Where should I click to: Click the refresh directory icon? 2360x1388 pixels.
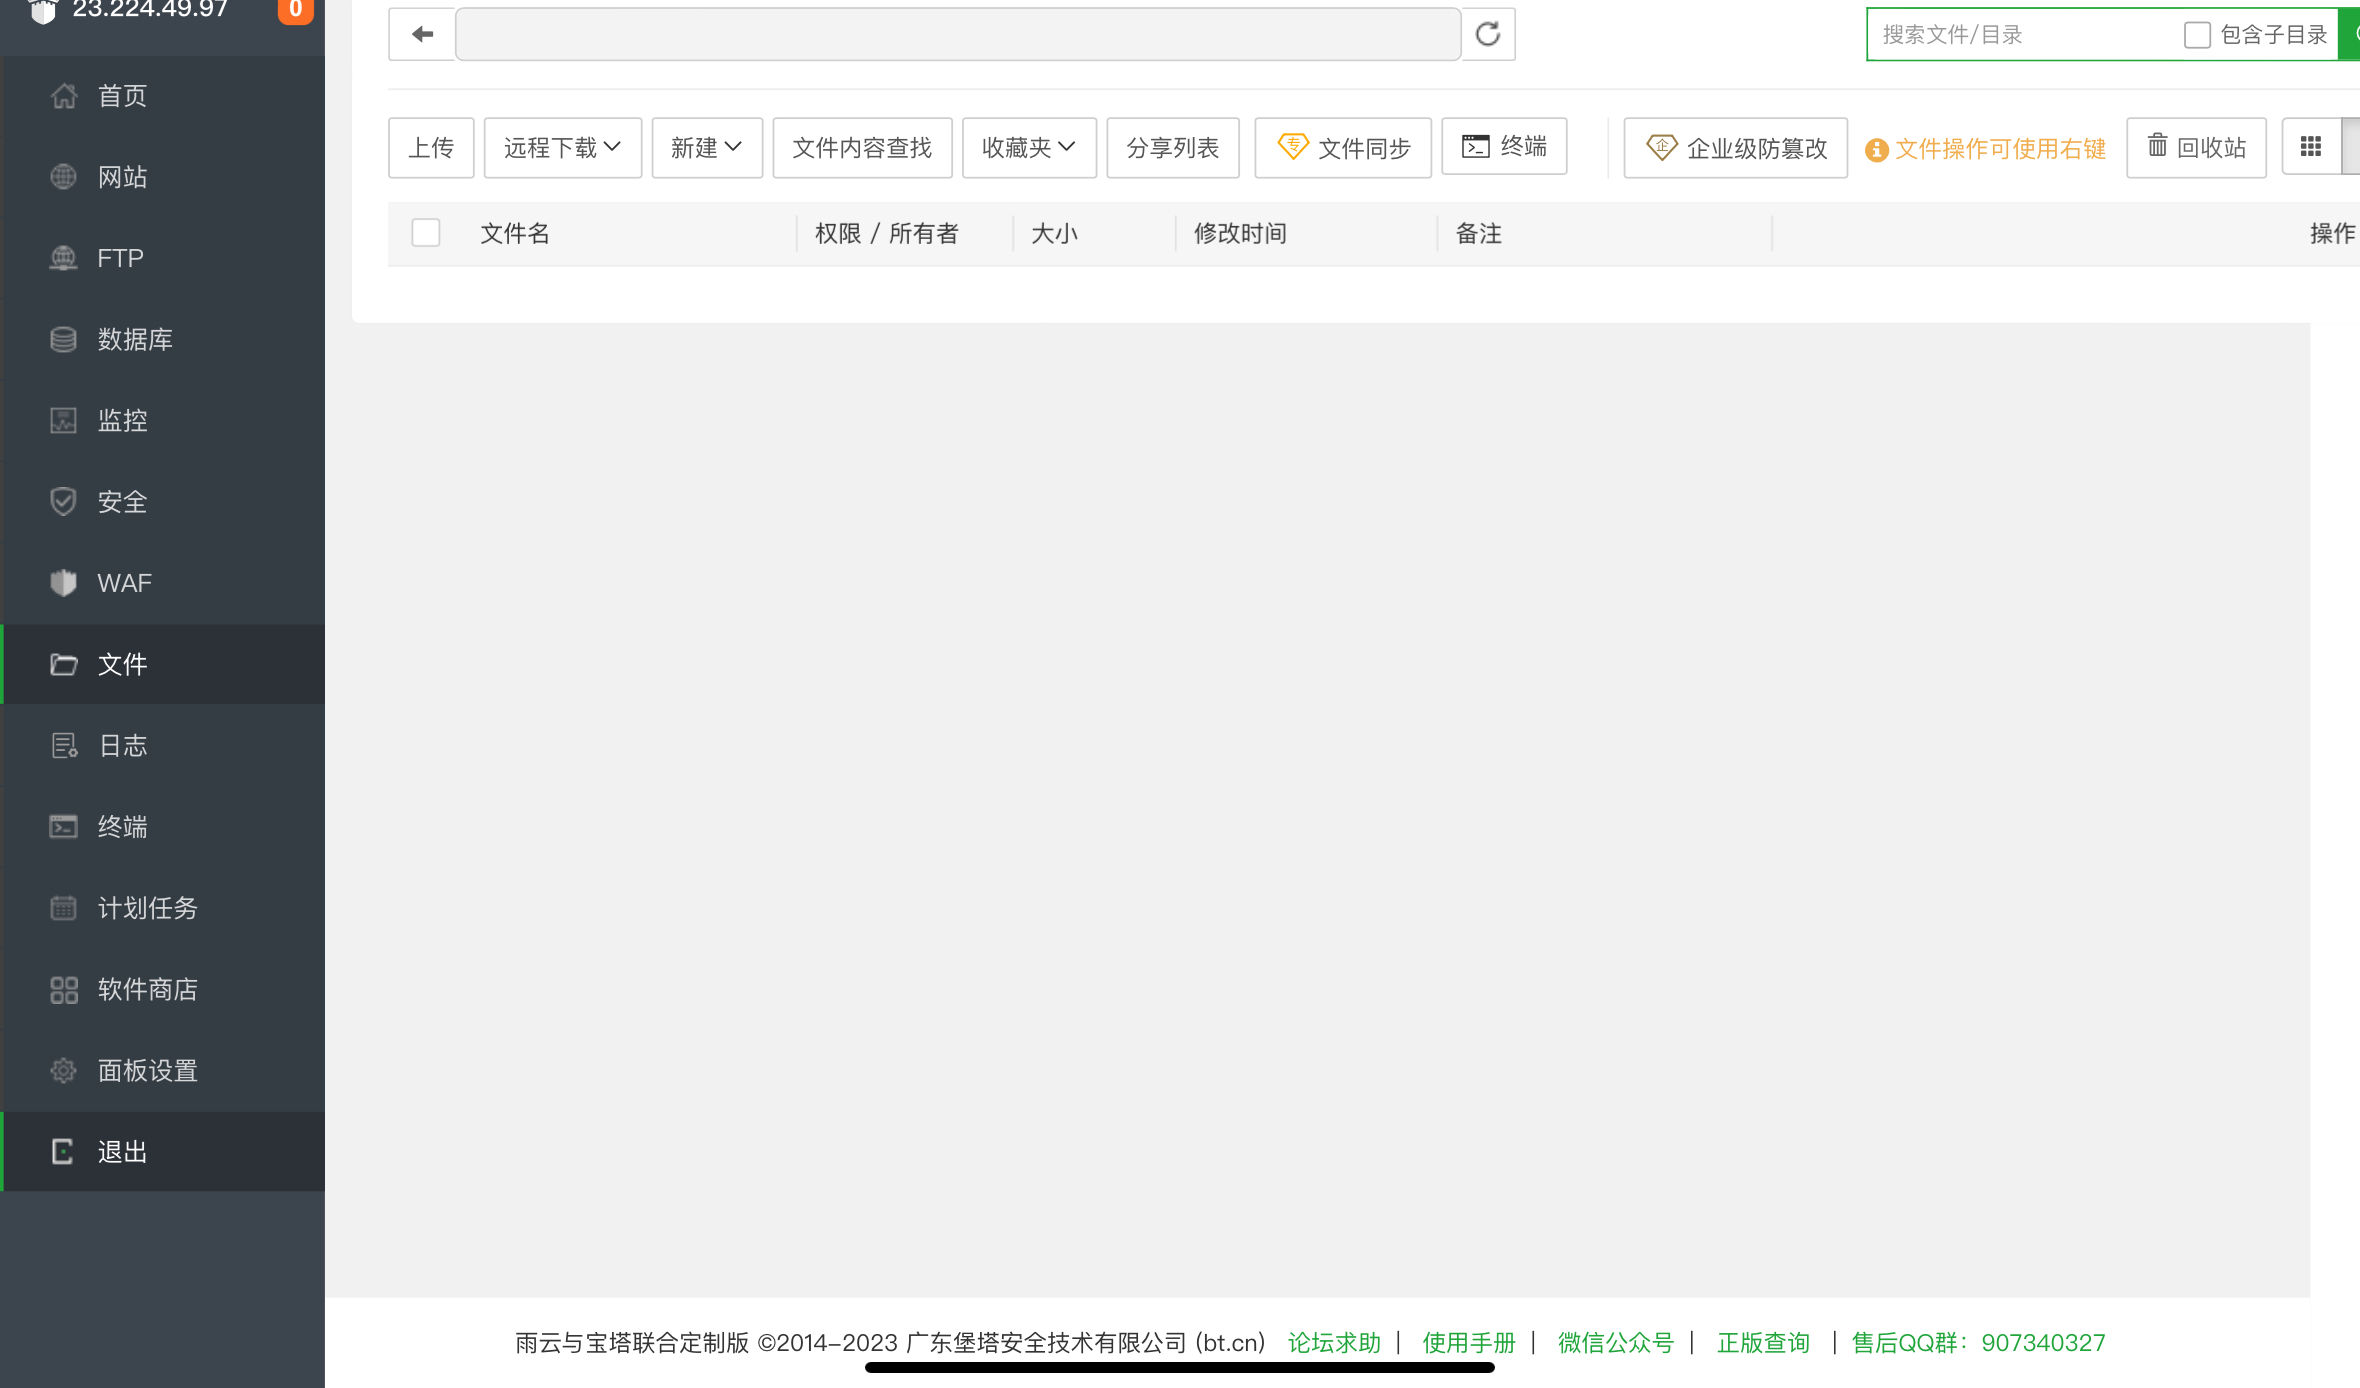pos(1488,35)
